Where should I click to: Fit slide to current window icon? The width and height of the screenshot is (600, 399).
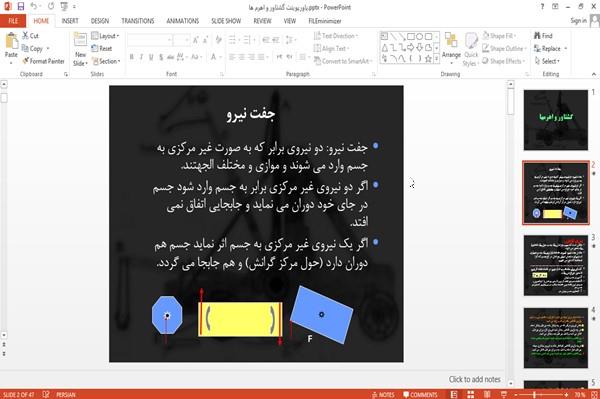pos(594,394)
